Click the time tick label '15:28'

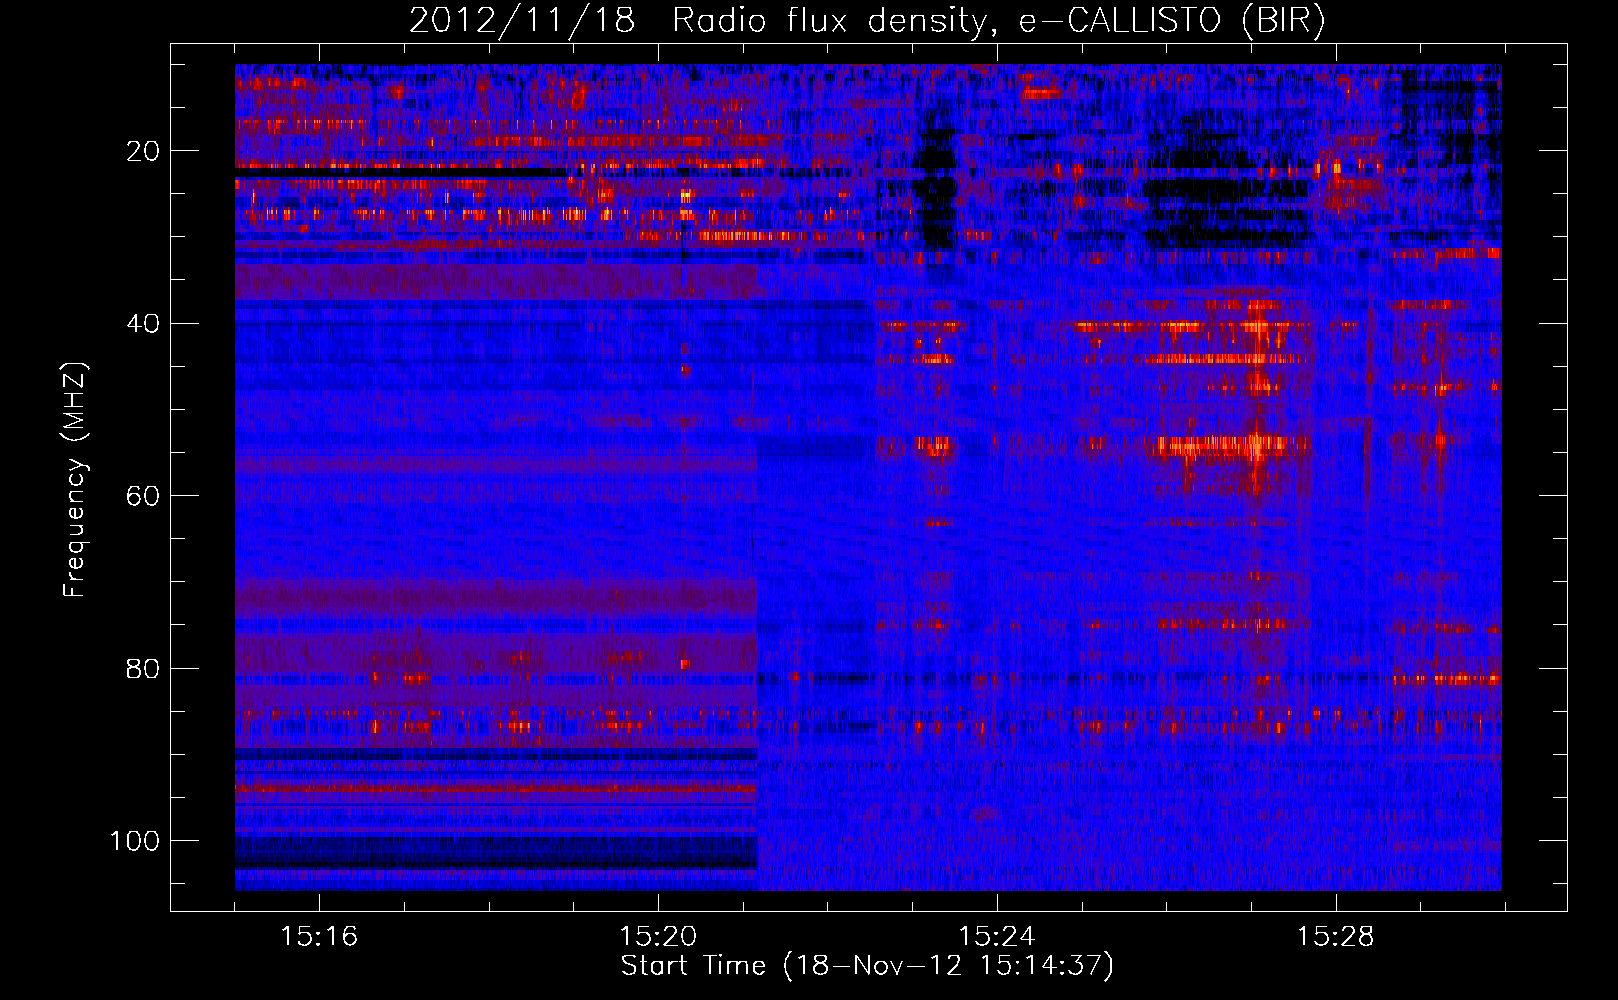1336,937
